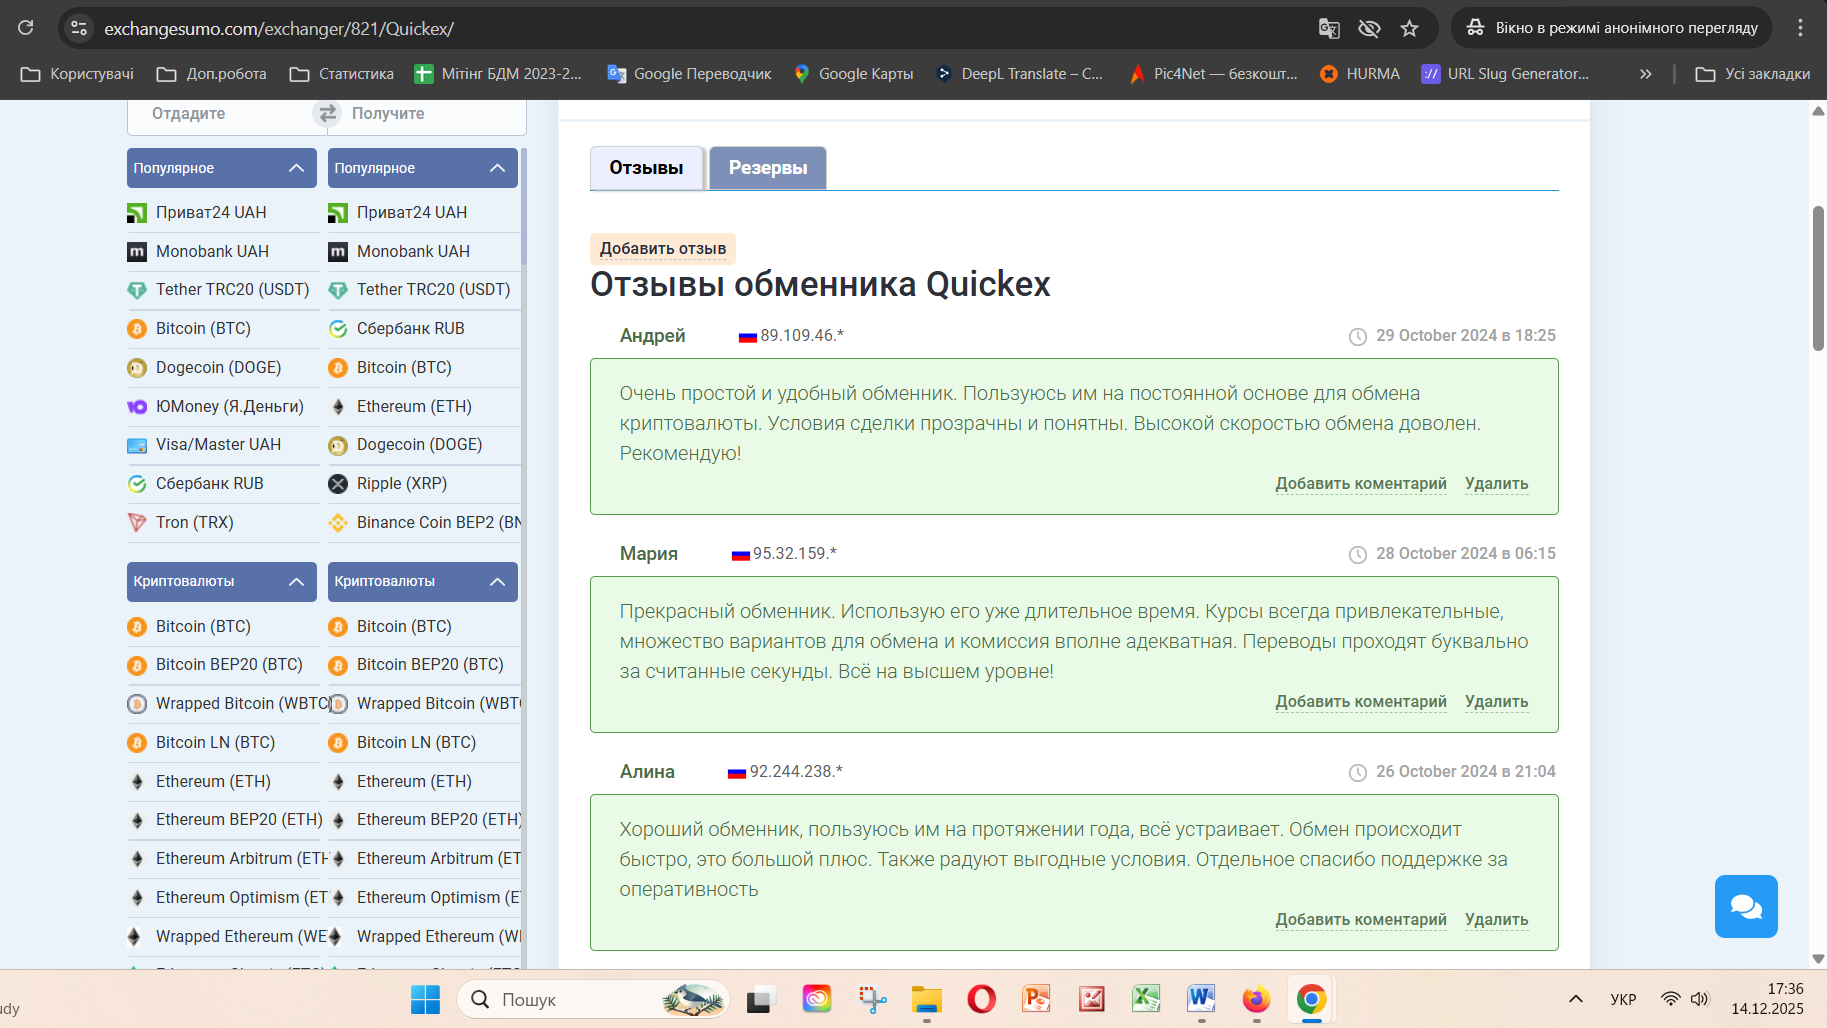This screenshot has width=1827, height=1028.
Task: Delete Алина's review
Action: 1497,920
